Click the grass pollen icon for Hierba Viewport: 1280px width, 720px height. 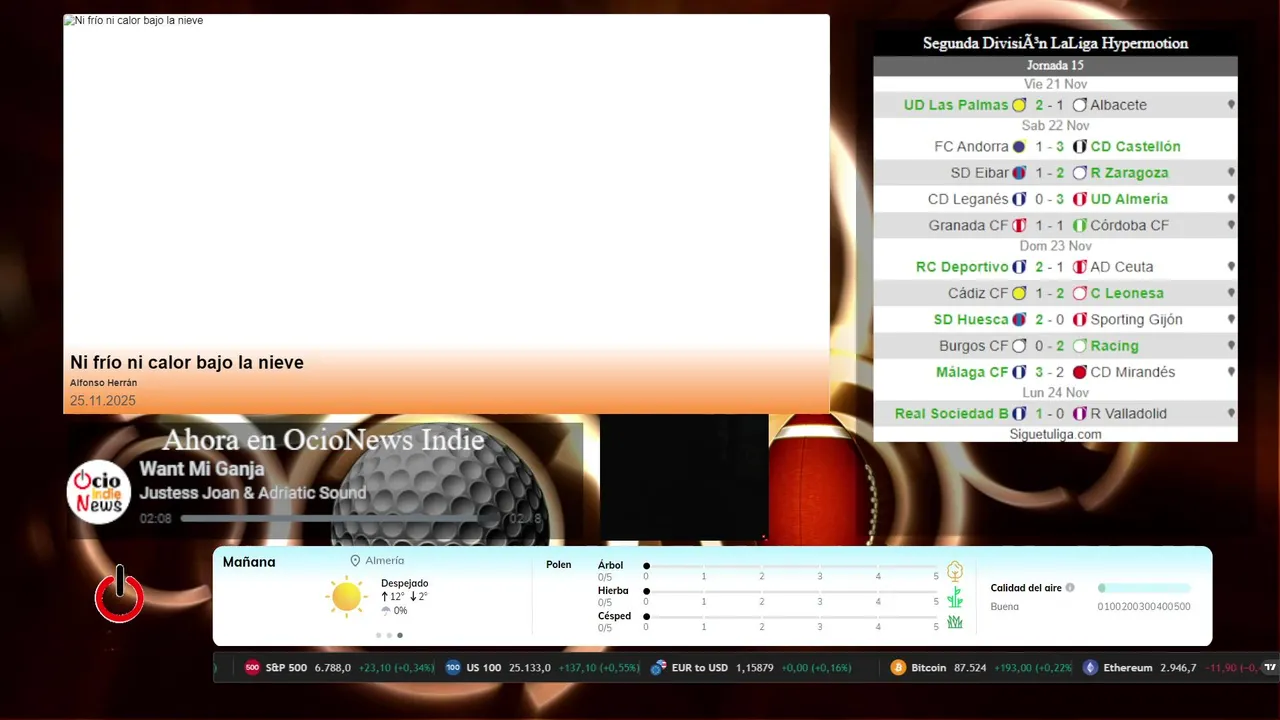955,597
